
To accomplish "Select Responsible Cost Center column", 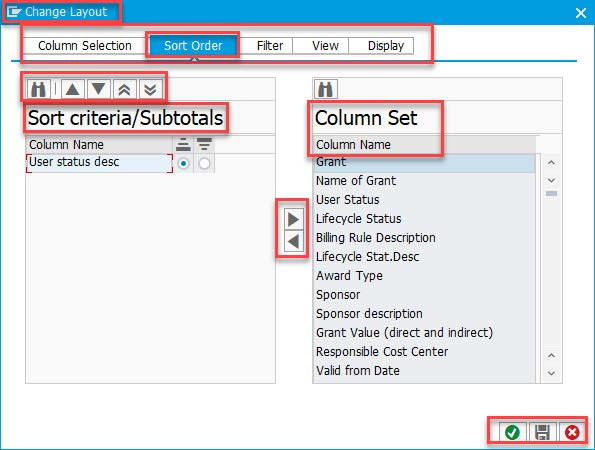I will tap(425, 352).
